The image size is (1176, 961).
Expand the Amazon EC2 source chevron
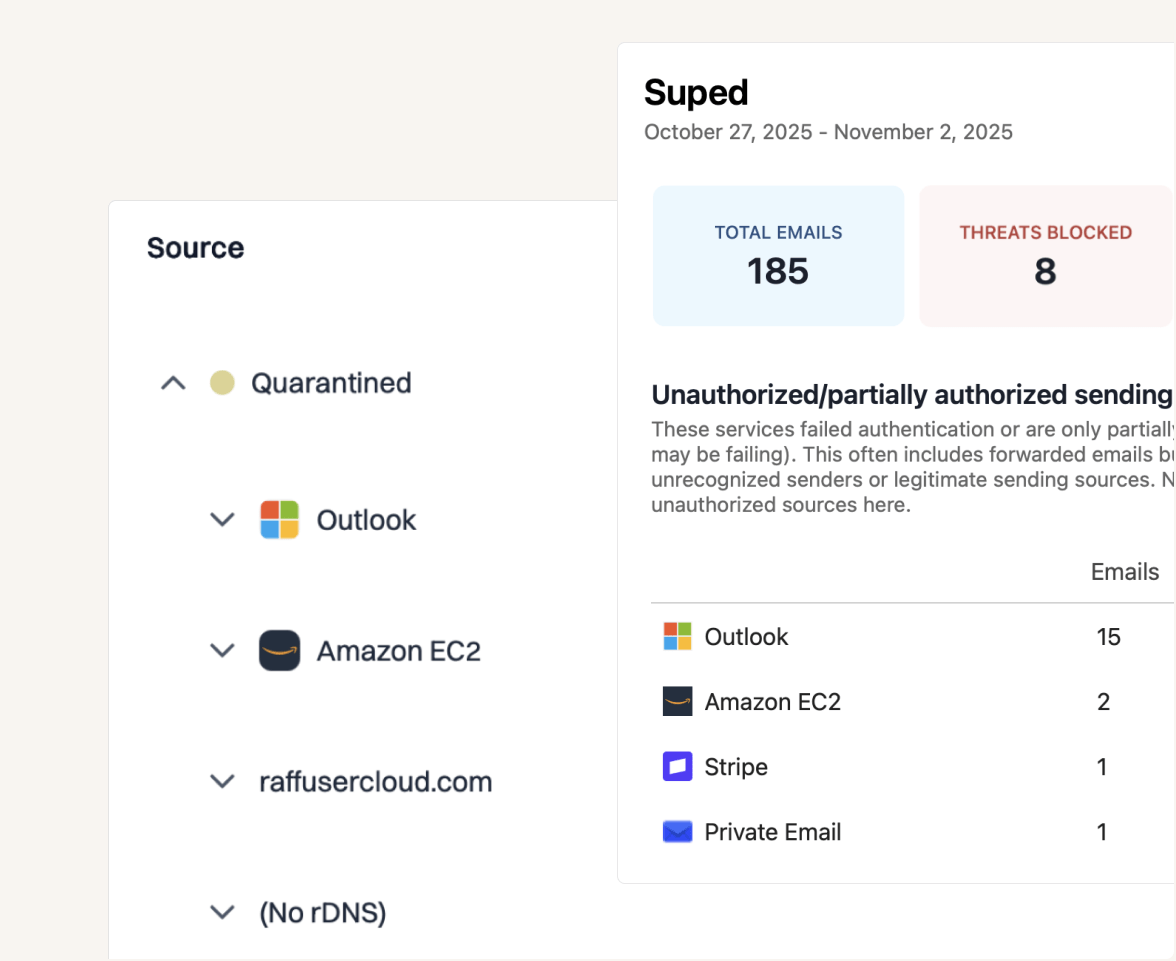222,651
